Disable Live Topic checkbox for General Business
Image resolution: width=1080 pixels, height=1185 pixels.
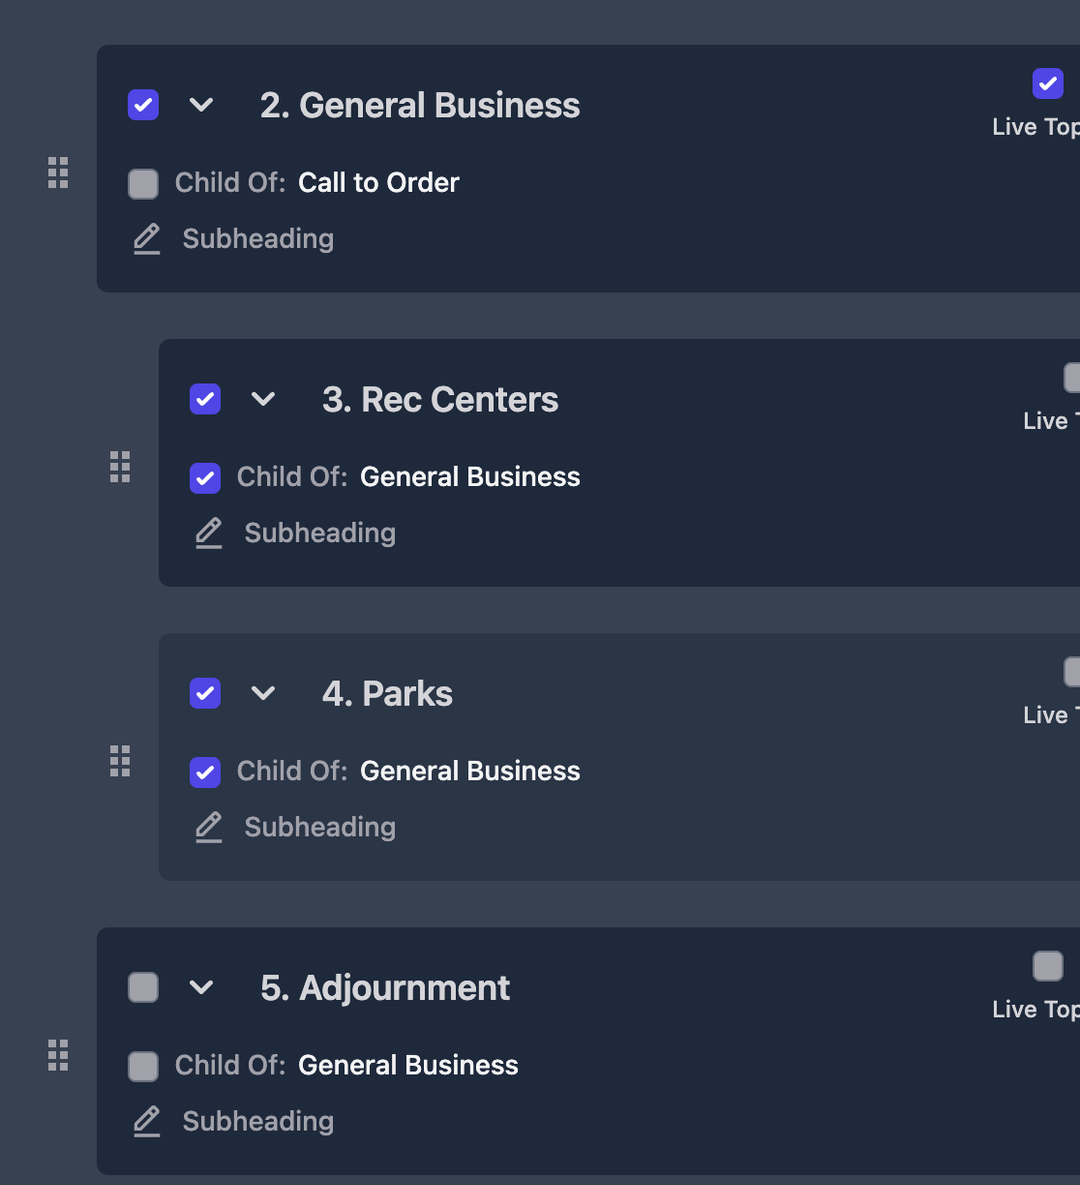1047,84
